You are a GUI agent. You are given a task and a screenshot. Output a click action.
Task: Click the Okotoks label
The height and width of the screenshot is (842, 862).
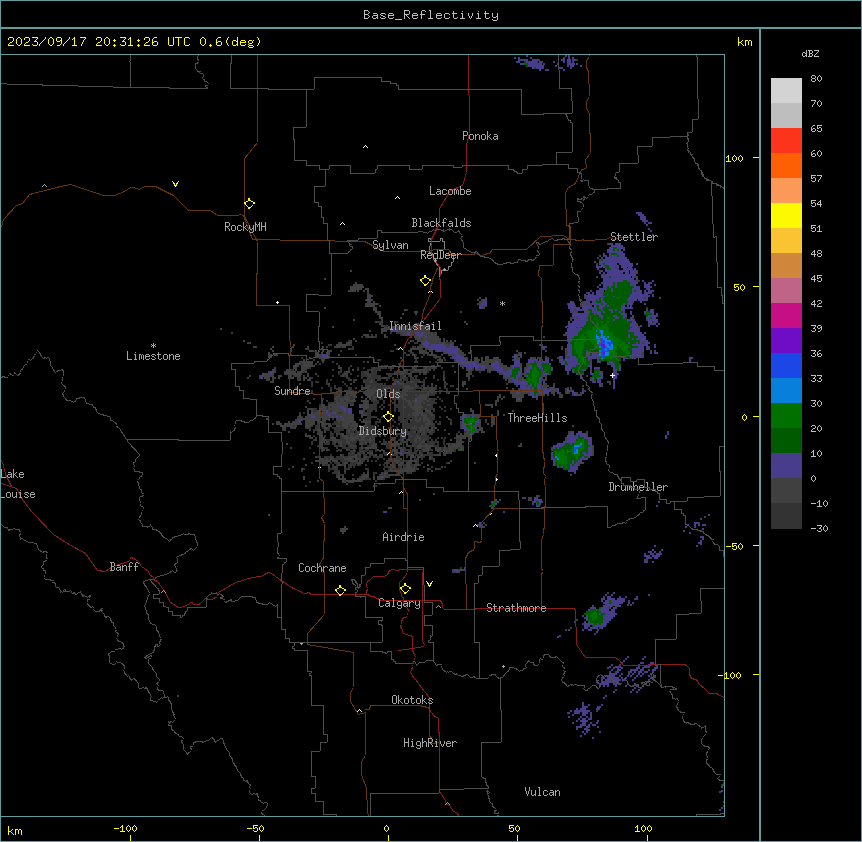click(x=412, y=700)
